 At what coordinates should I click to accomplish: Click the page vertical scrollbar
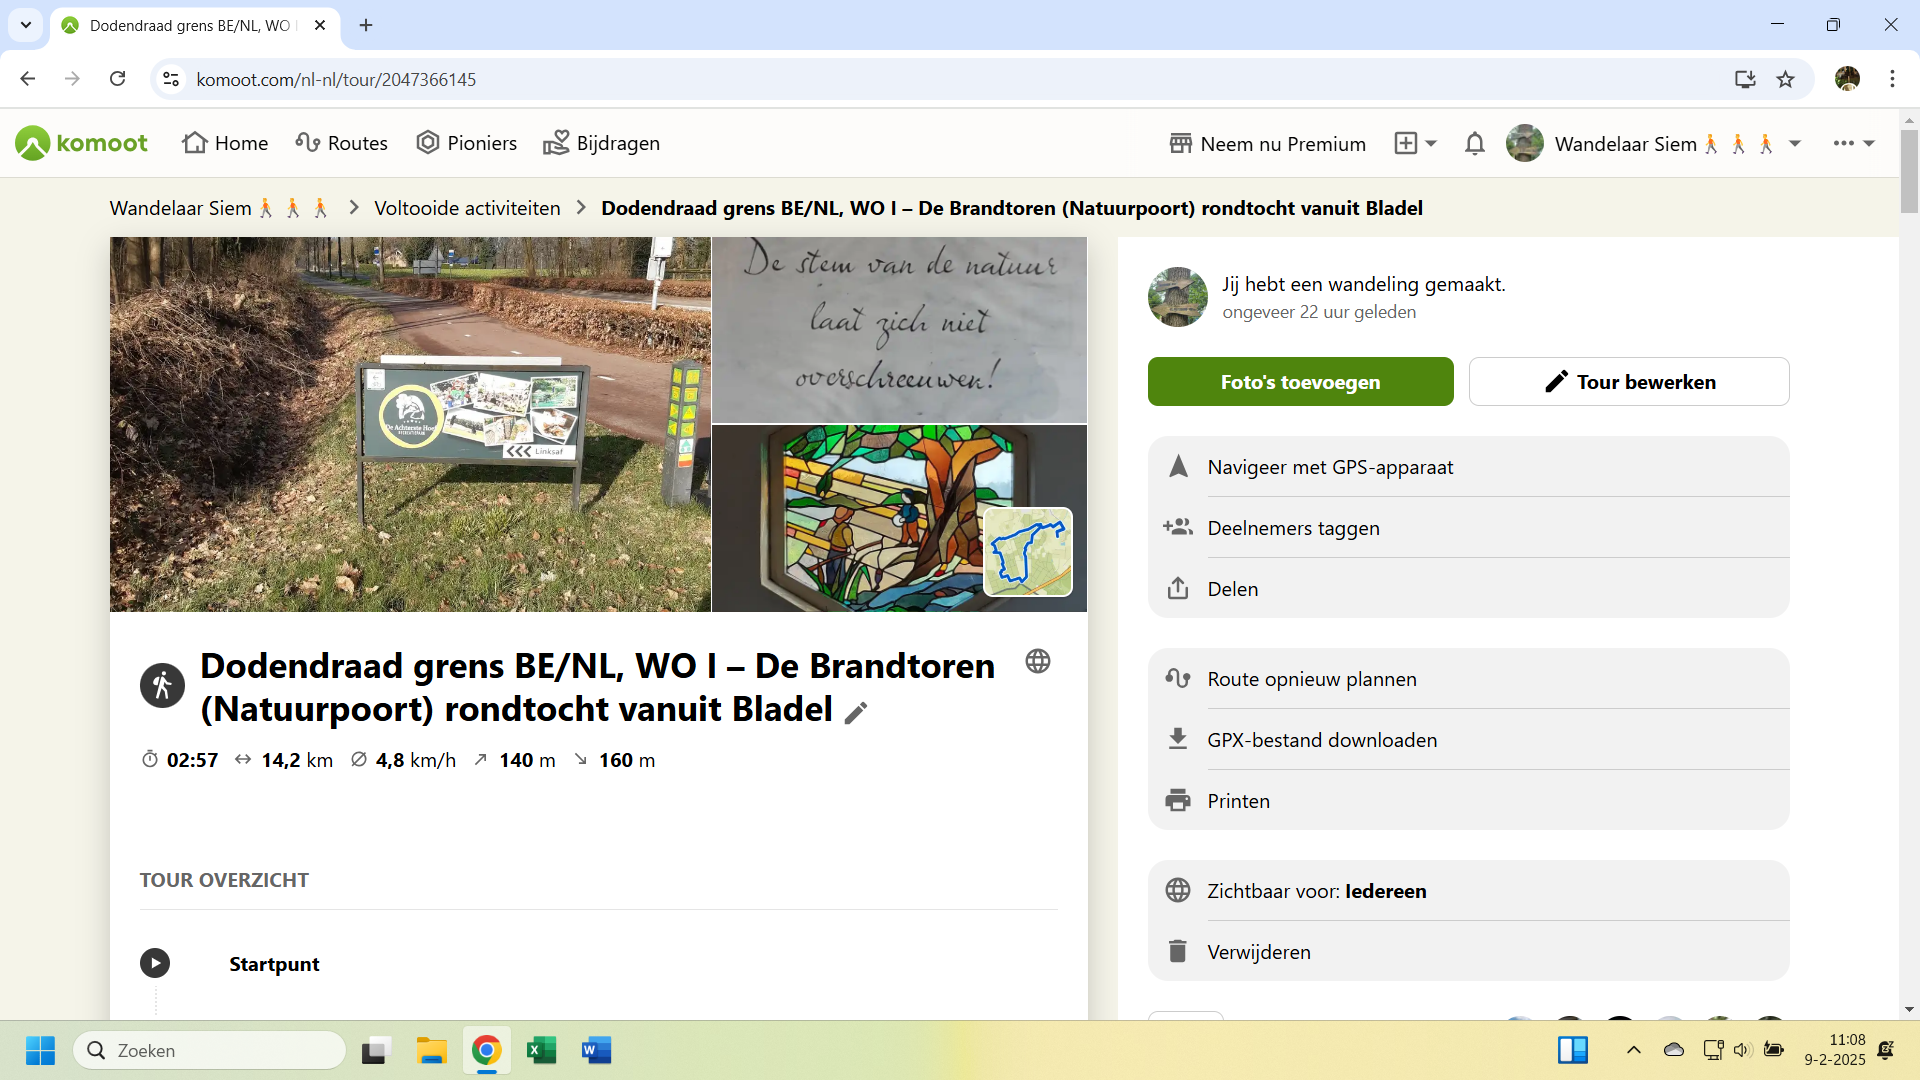(x=1909, y=170)
